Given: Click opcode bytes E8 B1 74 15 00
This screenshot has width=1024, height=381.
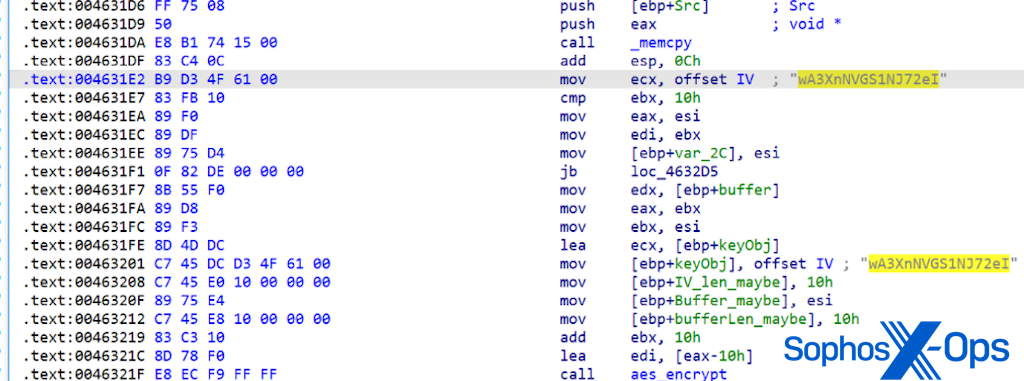Looking at the screenshot, I should tap(216, 42).
